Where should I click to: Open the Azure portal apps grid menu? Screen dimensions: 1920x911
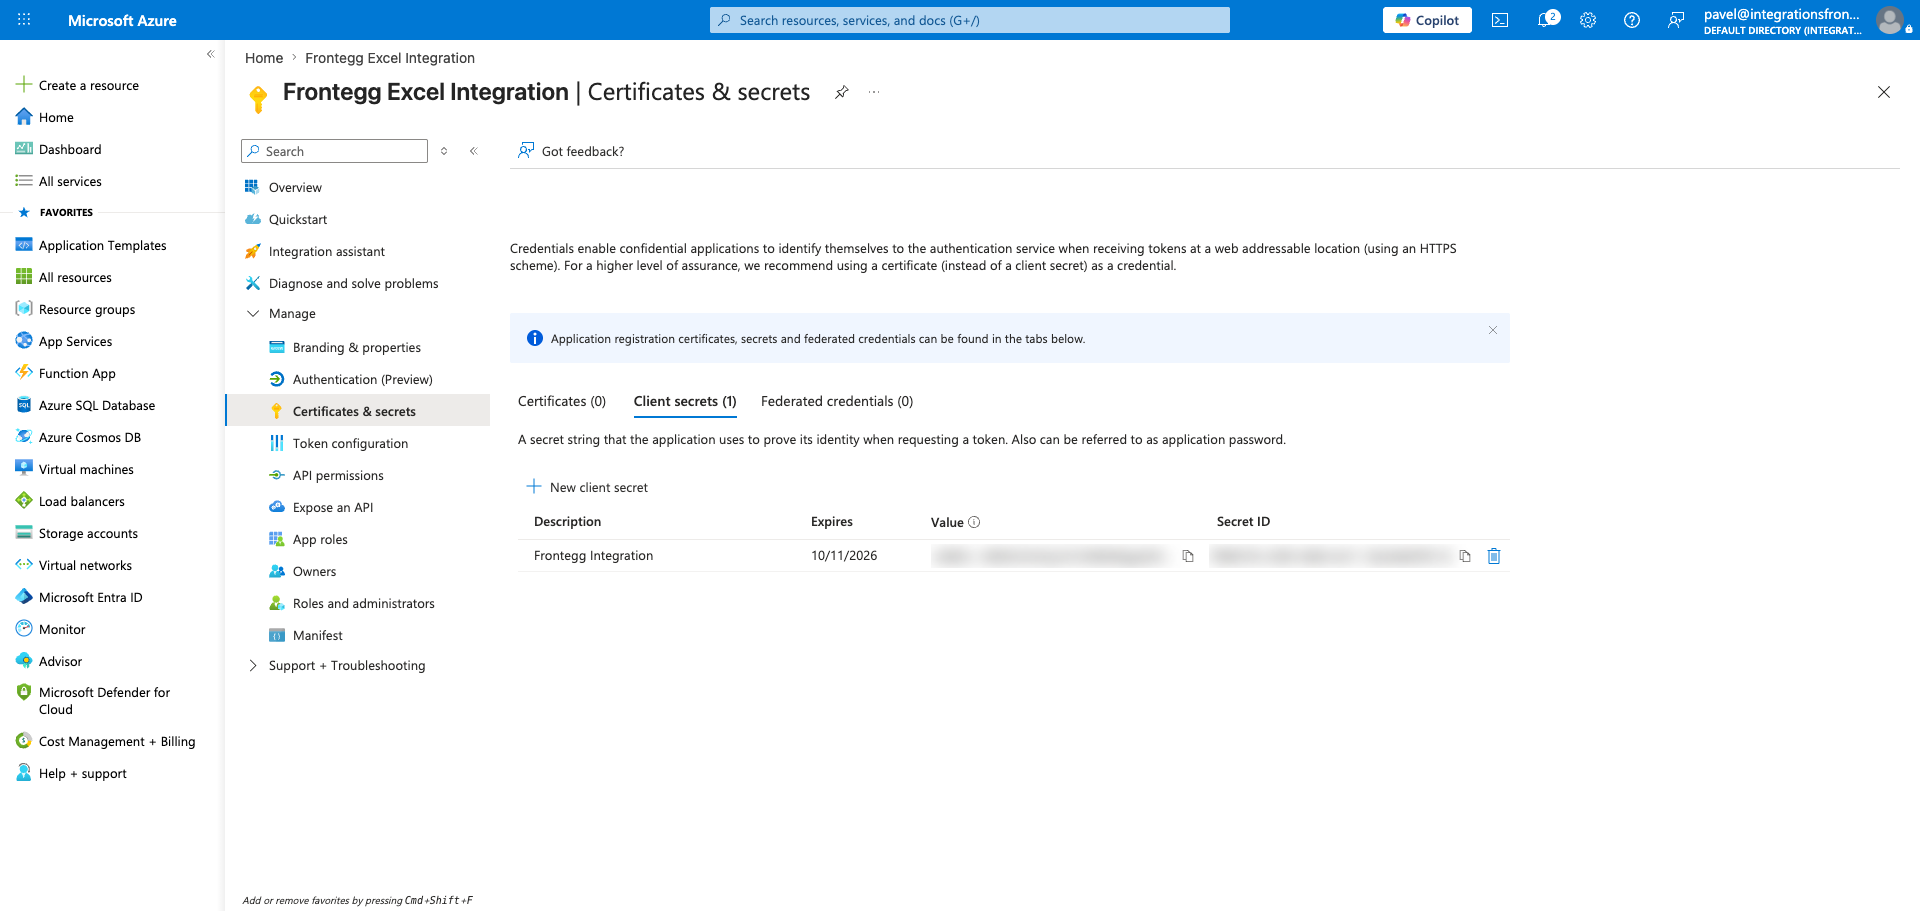click(24, 20)
